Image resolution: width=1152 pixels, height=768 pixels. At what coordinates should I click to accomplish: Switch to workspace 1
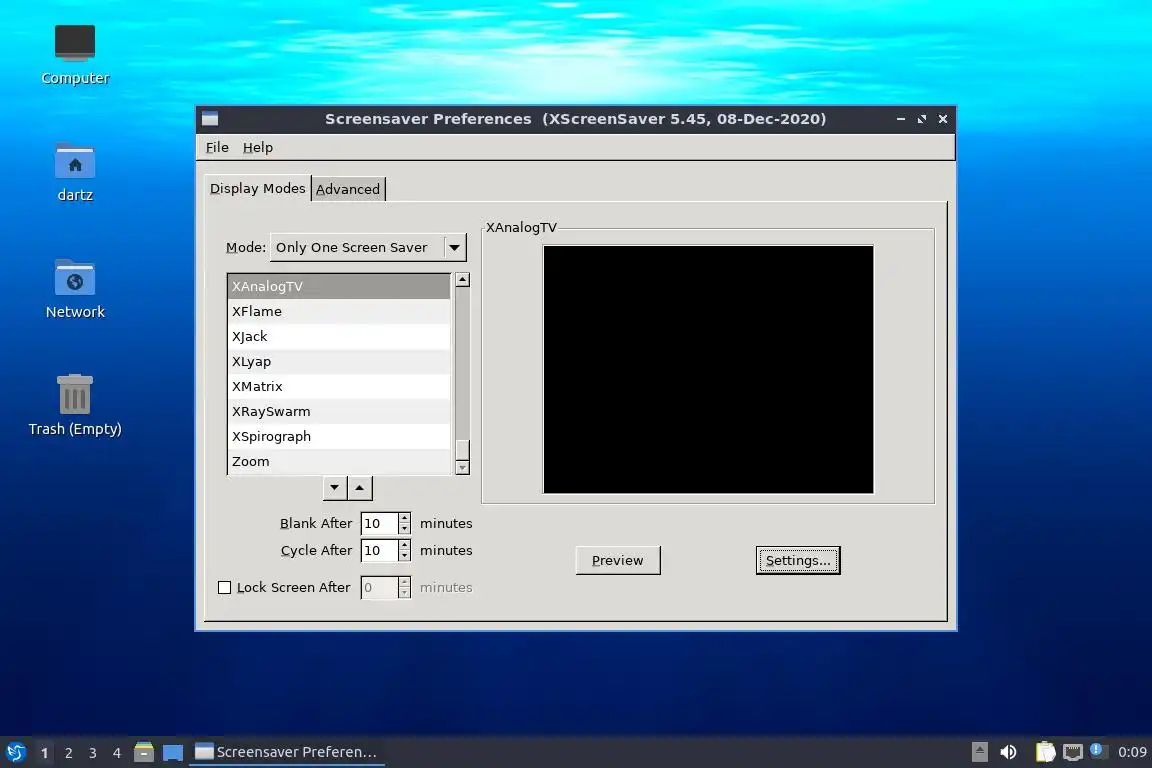coord(44,753)
